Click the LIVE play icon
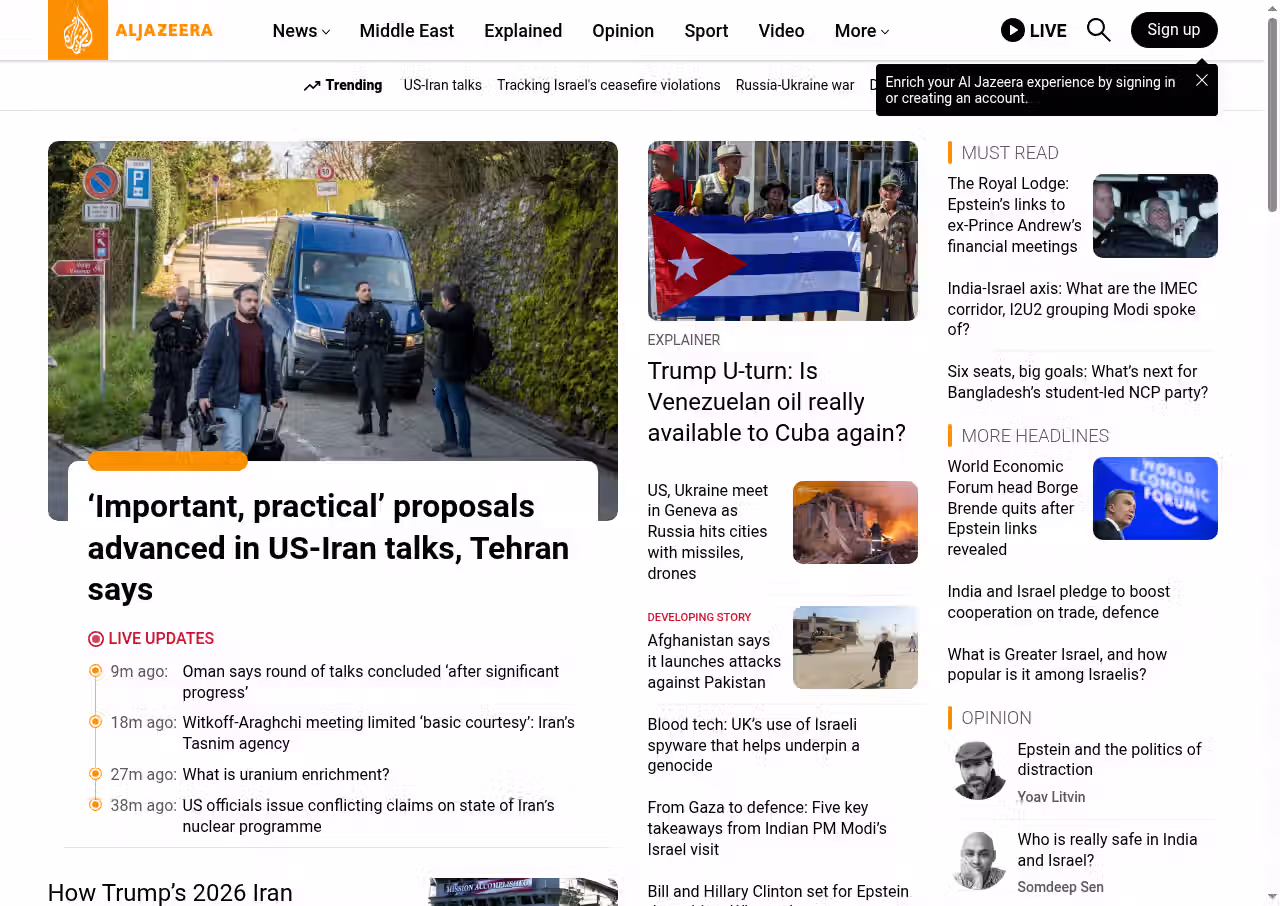1280x906 pixels. pos(1013,30)
